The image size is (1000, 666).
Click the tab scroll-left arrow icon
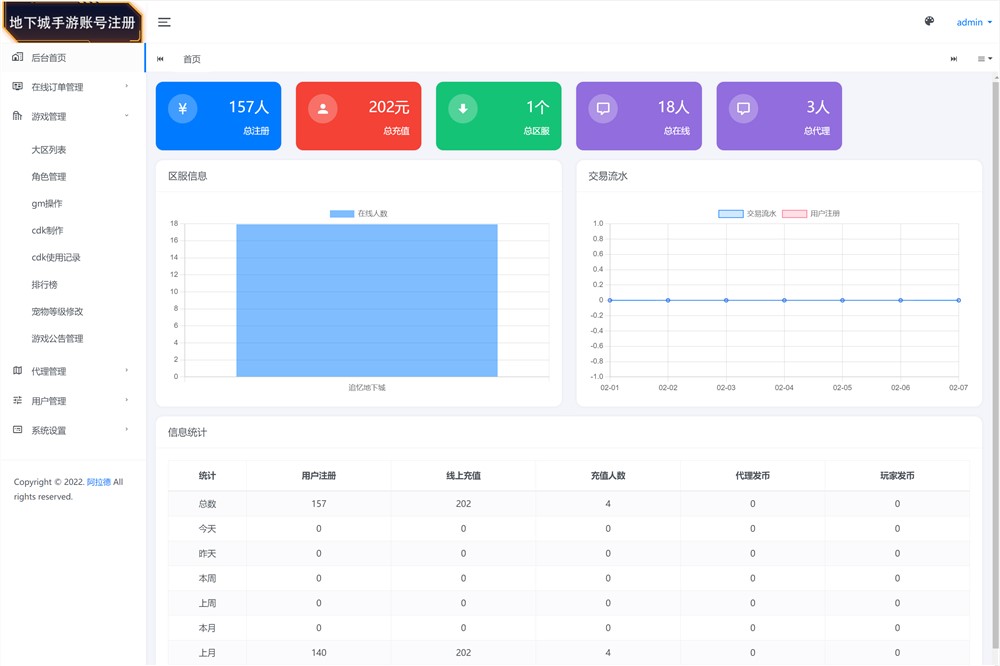click(161, 59)
